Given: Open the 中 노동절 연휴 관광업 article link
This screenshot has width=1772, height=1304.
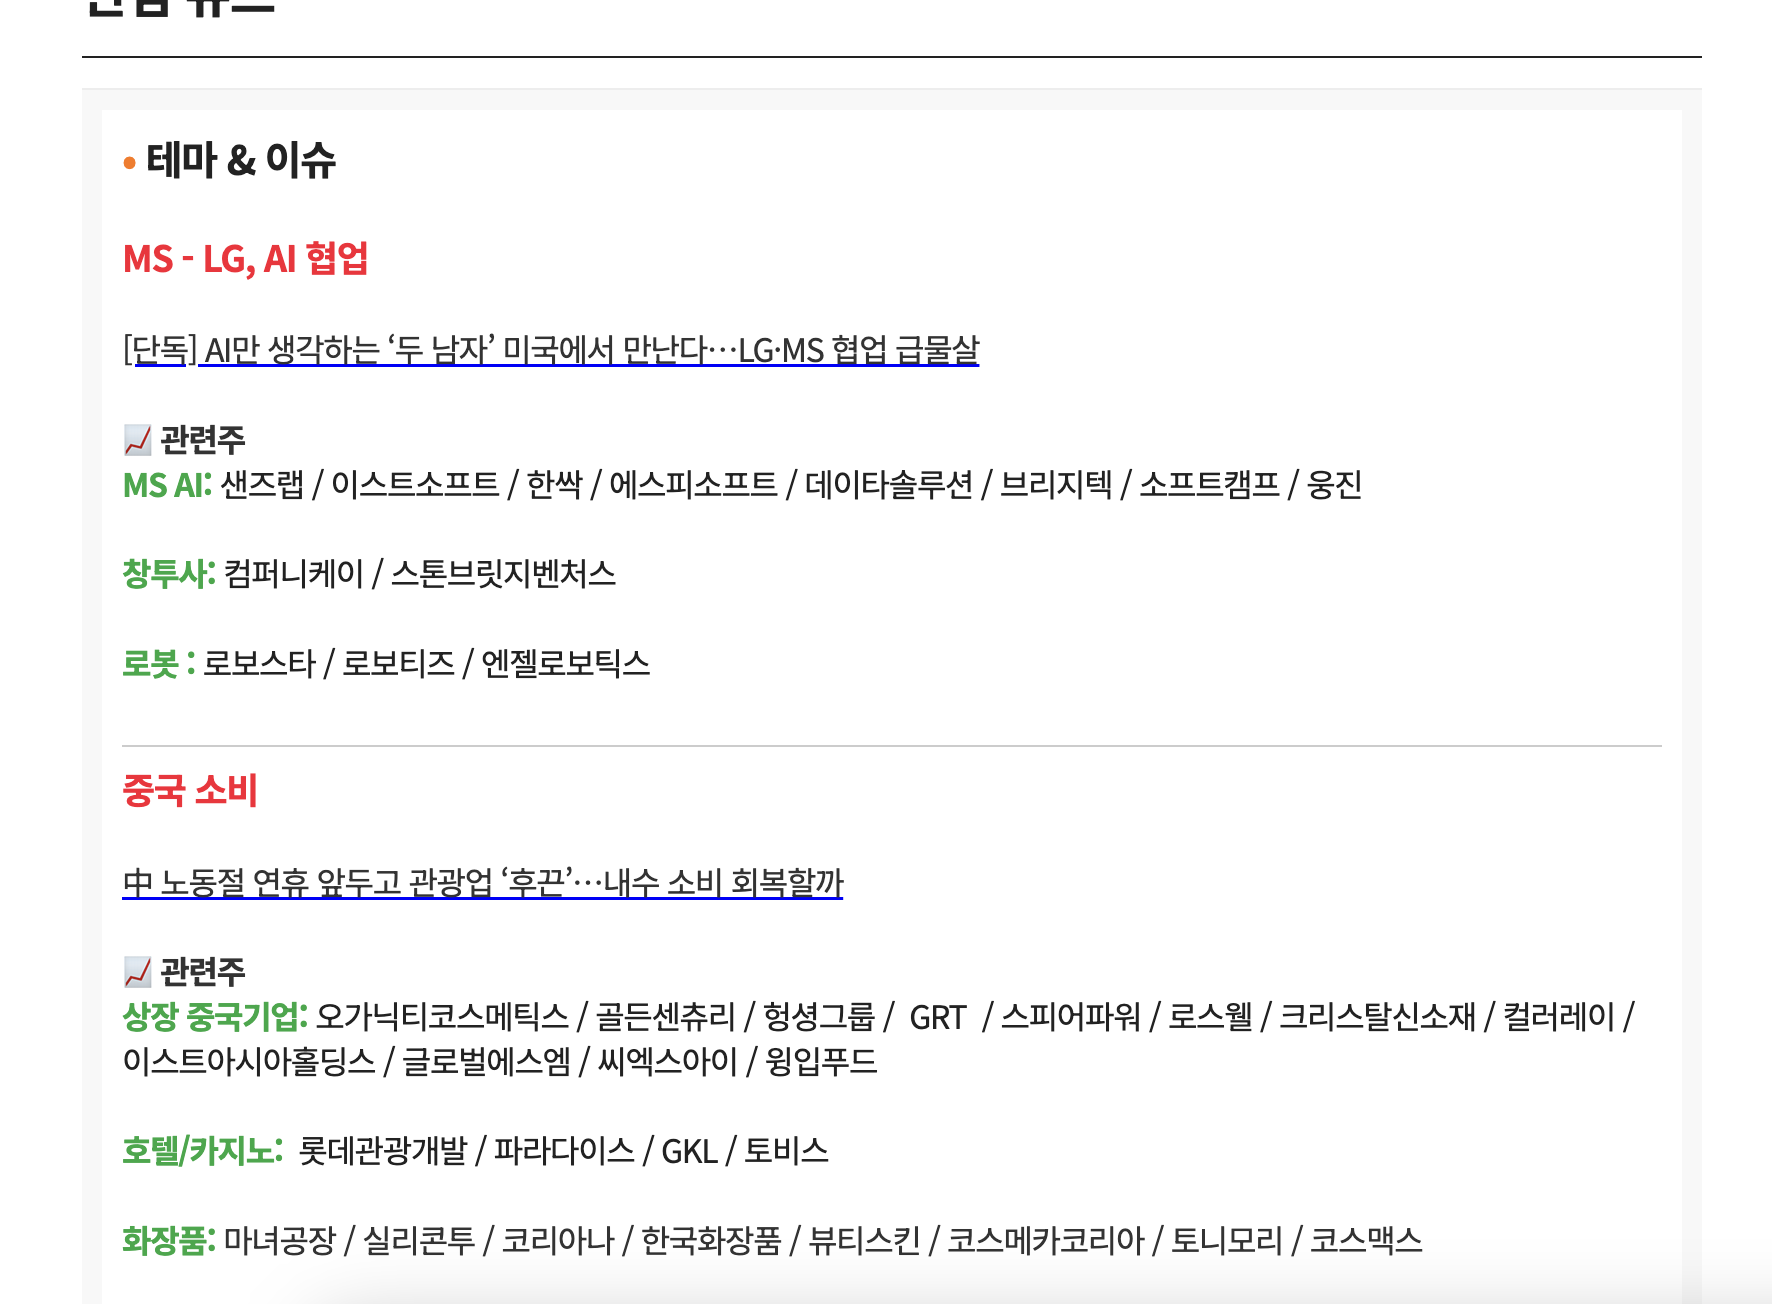Looking at the screenshot, I should [x=483, y=883].
